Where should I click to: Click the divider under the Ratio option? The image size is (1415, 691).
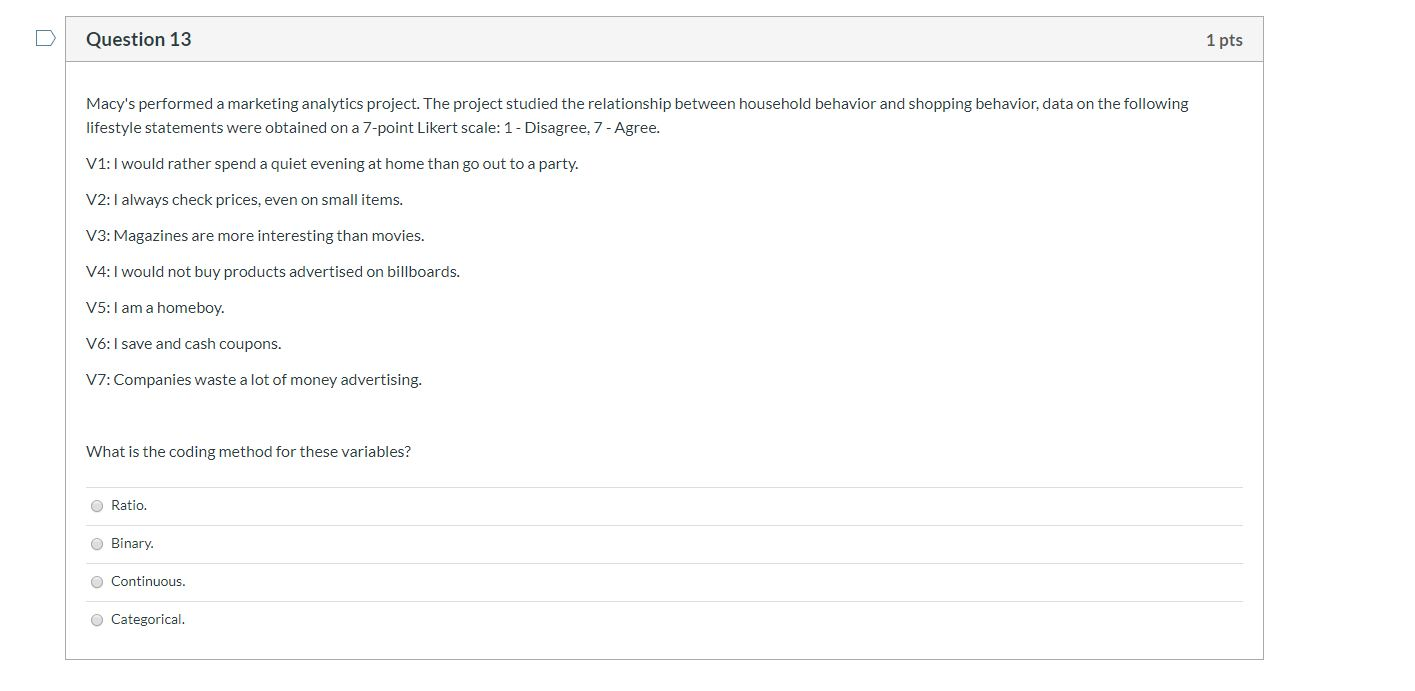click(663, 524)
